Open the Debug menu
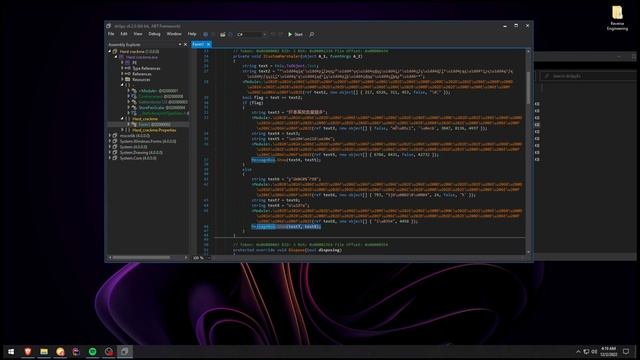 tap(154, 34)
